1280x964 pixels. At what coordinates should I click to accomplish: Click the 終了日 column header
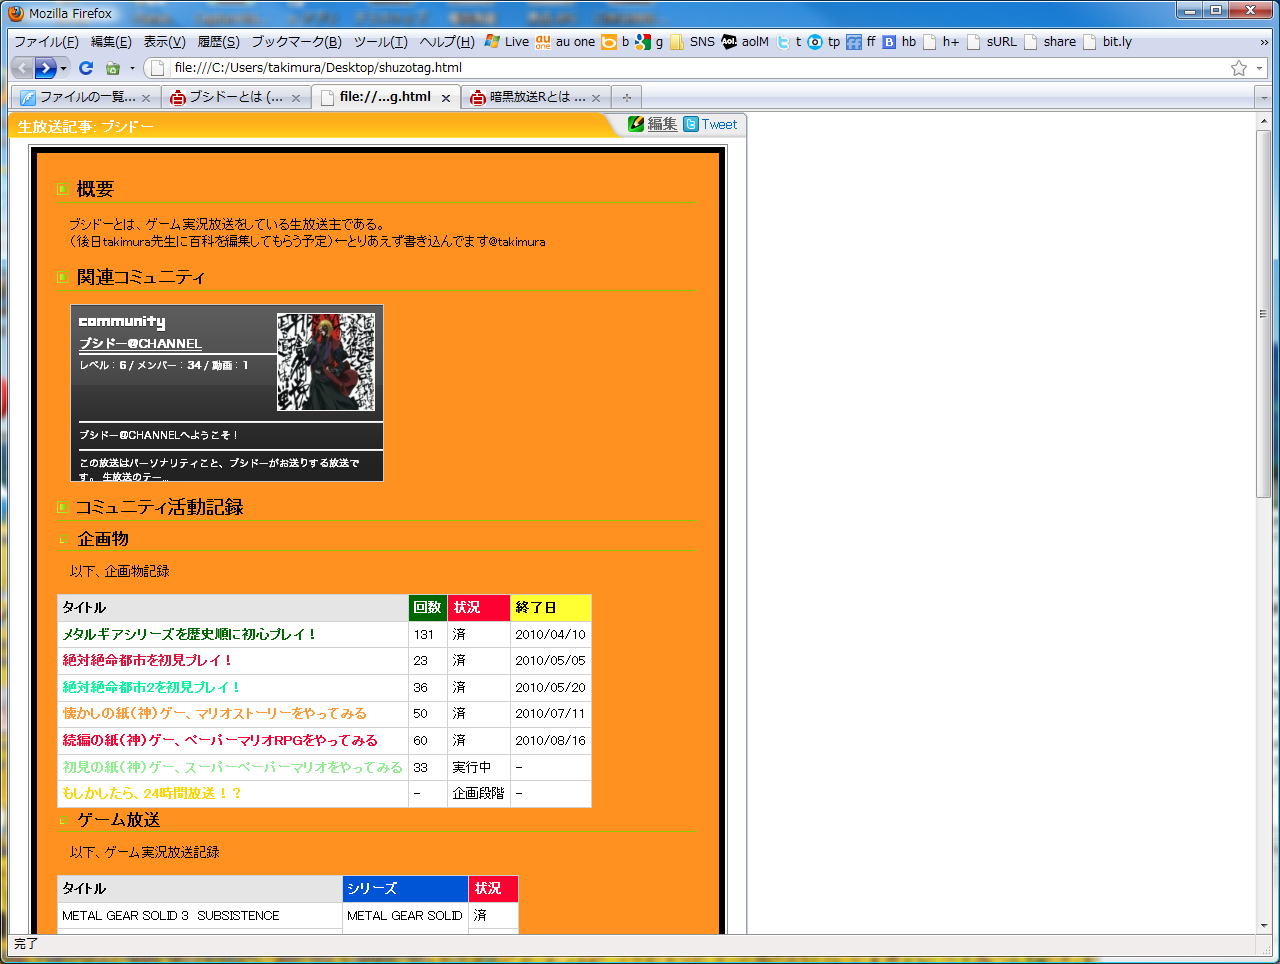point(551,608)
